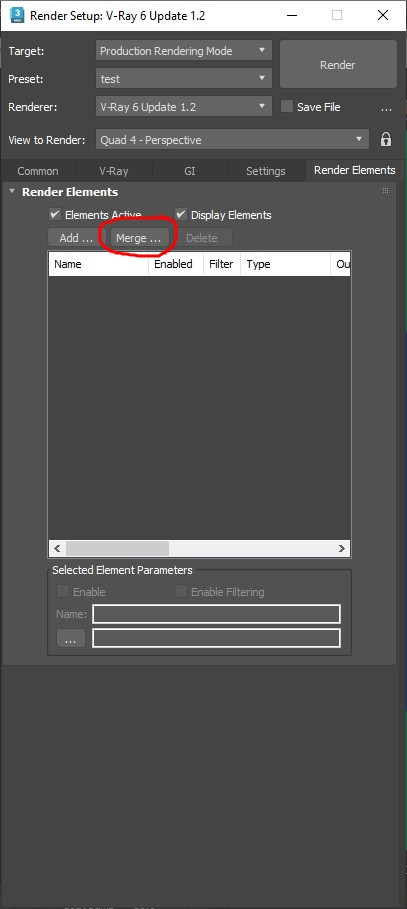Click the output path browse ellipsis button
This screenshot has width=407, height=909.
71,638
